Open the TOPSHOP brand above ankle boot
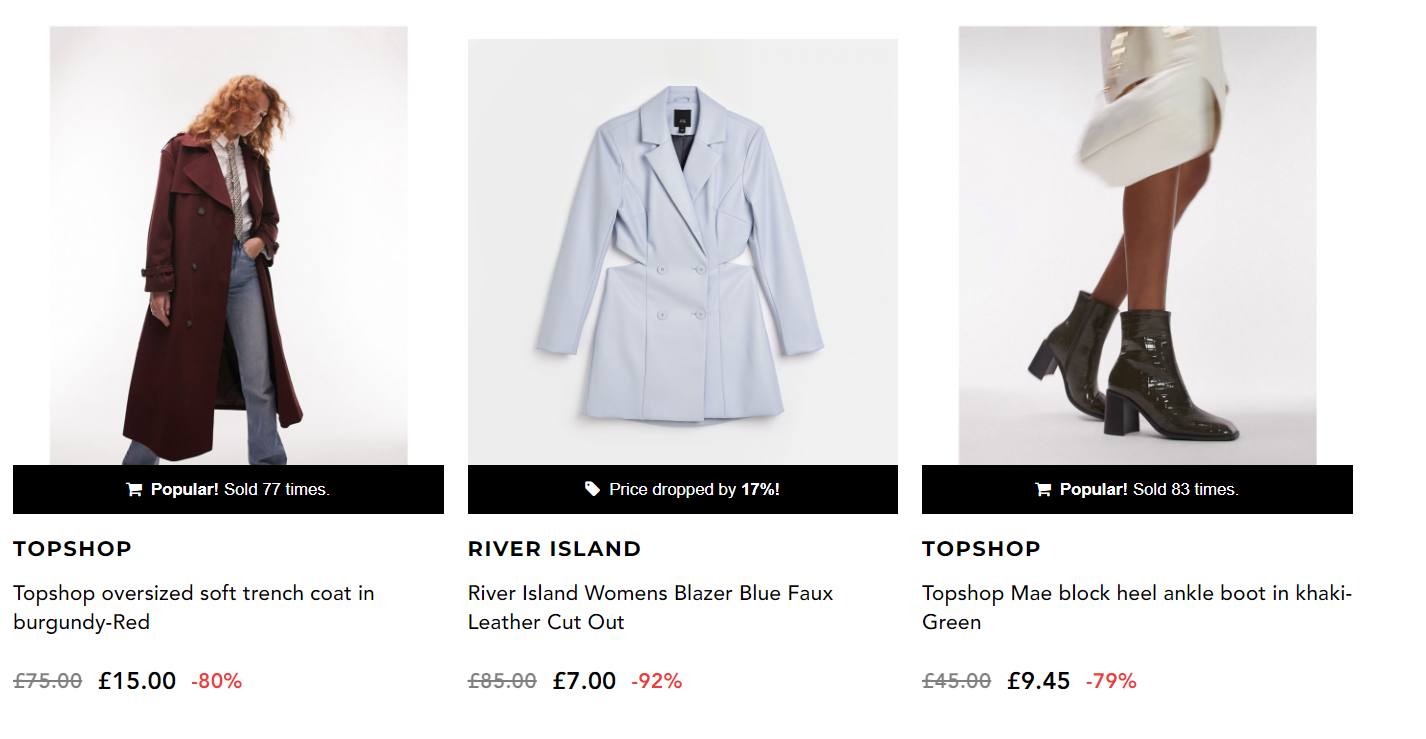 [x=981, y=549]
